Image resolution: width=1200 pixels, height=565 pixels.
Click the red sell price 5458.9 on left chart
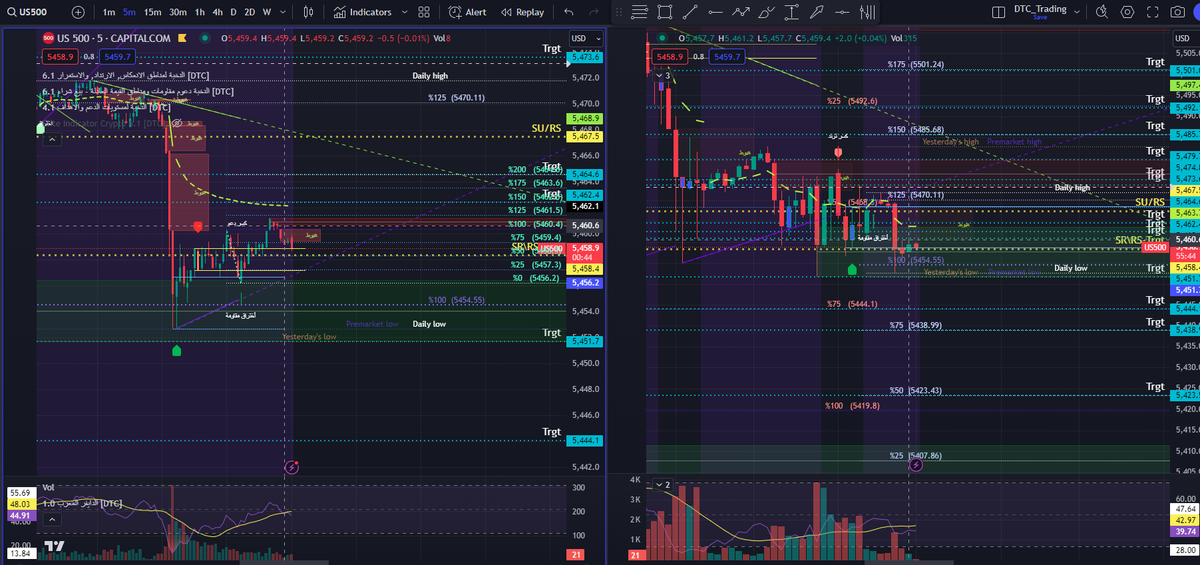60,57
